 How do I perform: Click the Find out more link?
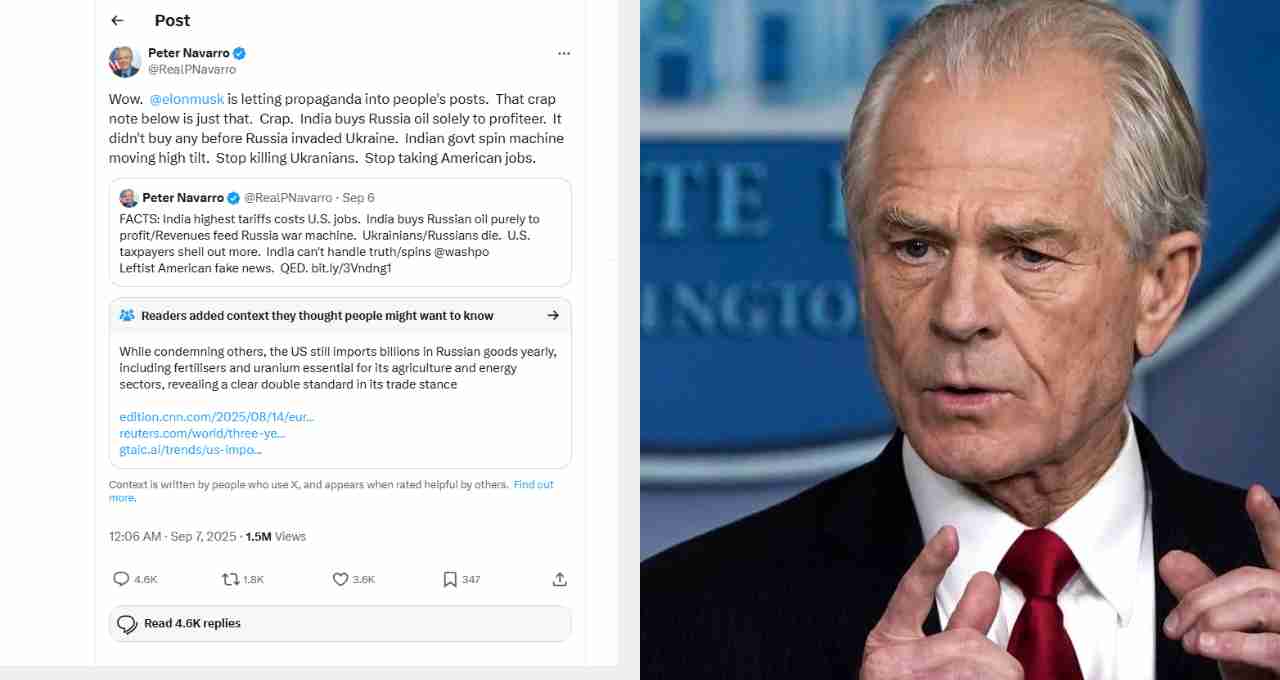(x=331, y=491)
